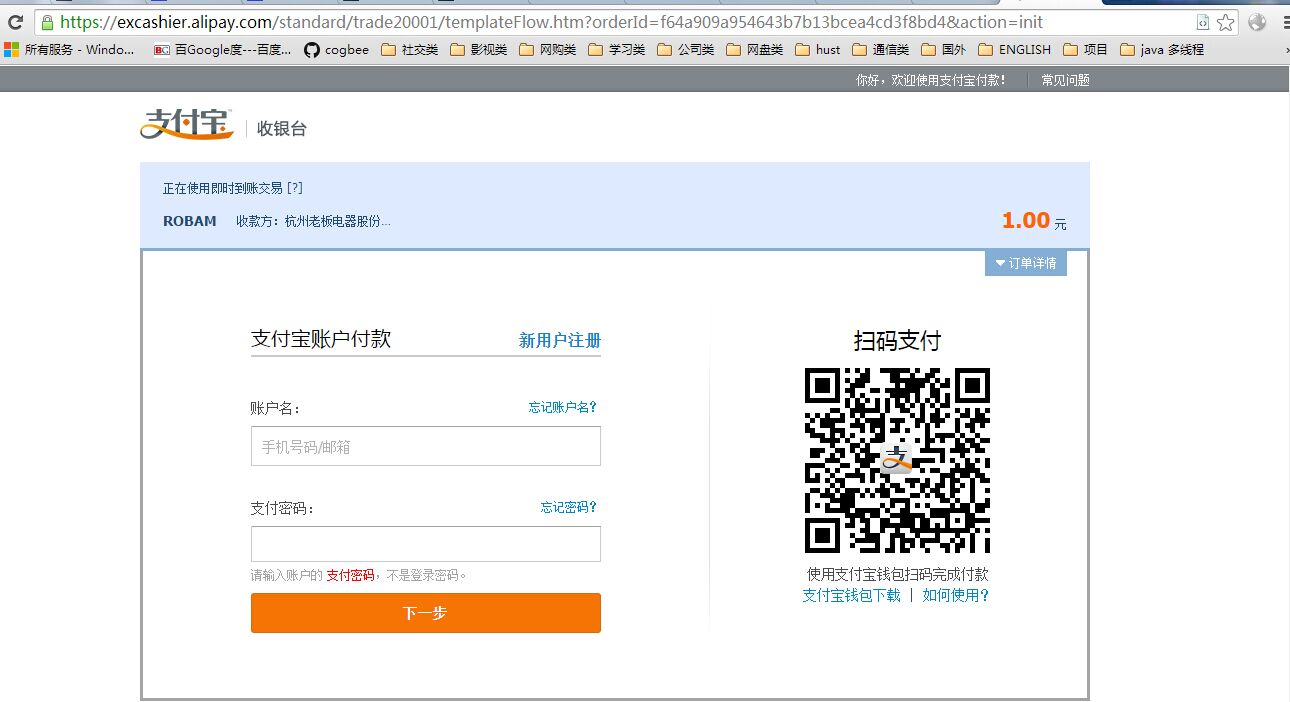1290x702 pixels.
Task: Click the 支付宝 Alipay logo
Action: 186,124
